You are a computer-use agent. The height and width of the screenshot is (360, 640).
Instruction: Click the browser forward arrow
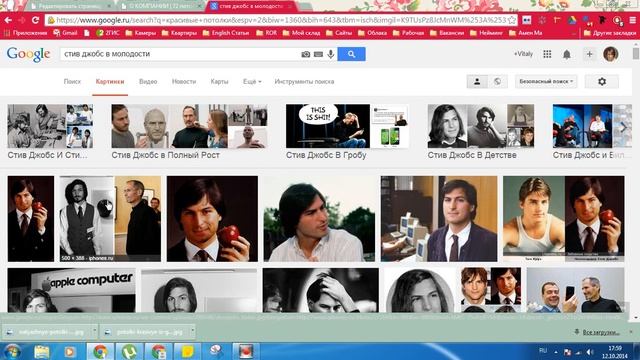[x=22, y=20]
